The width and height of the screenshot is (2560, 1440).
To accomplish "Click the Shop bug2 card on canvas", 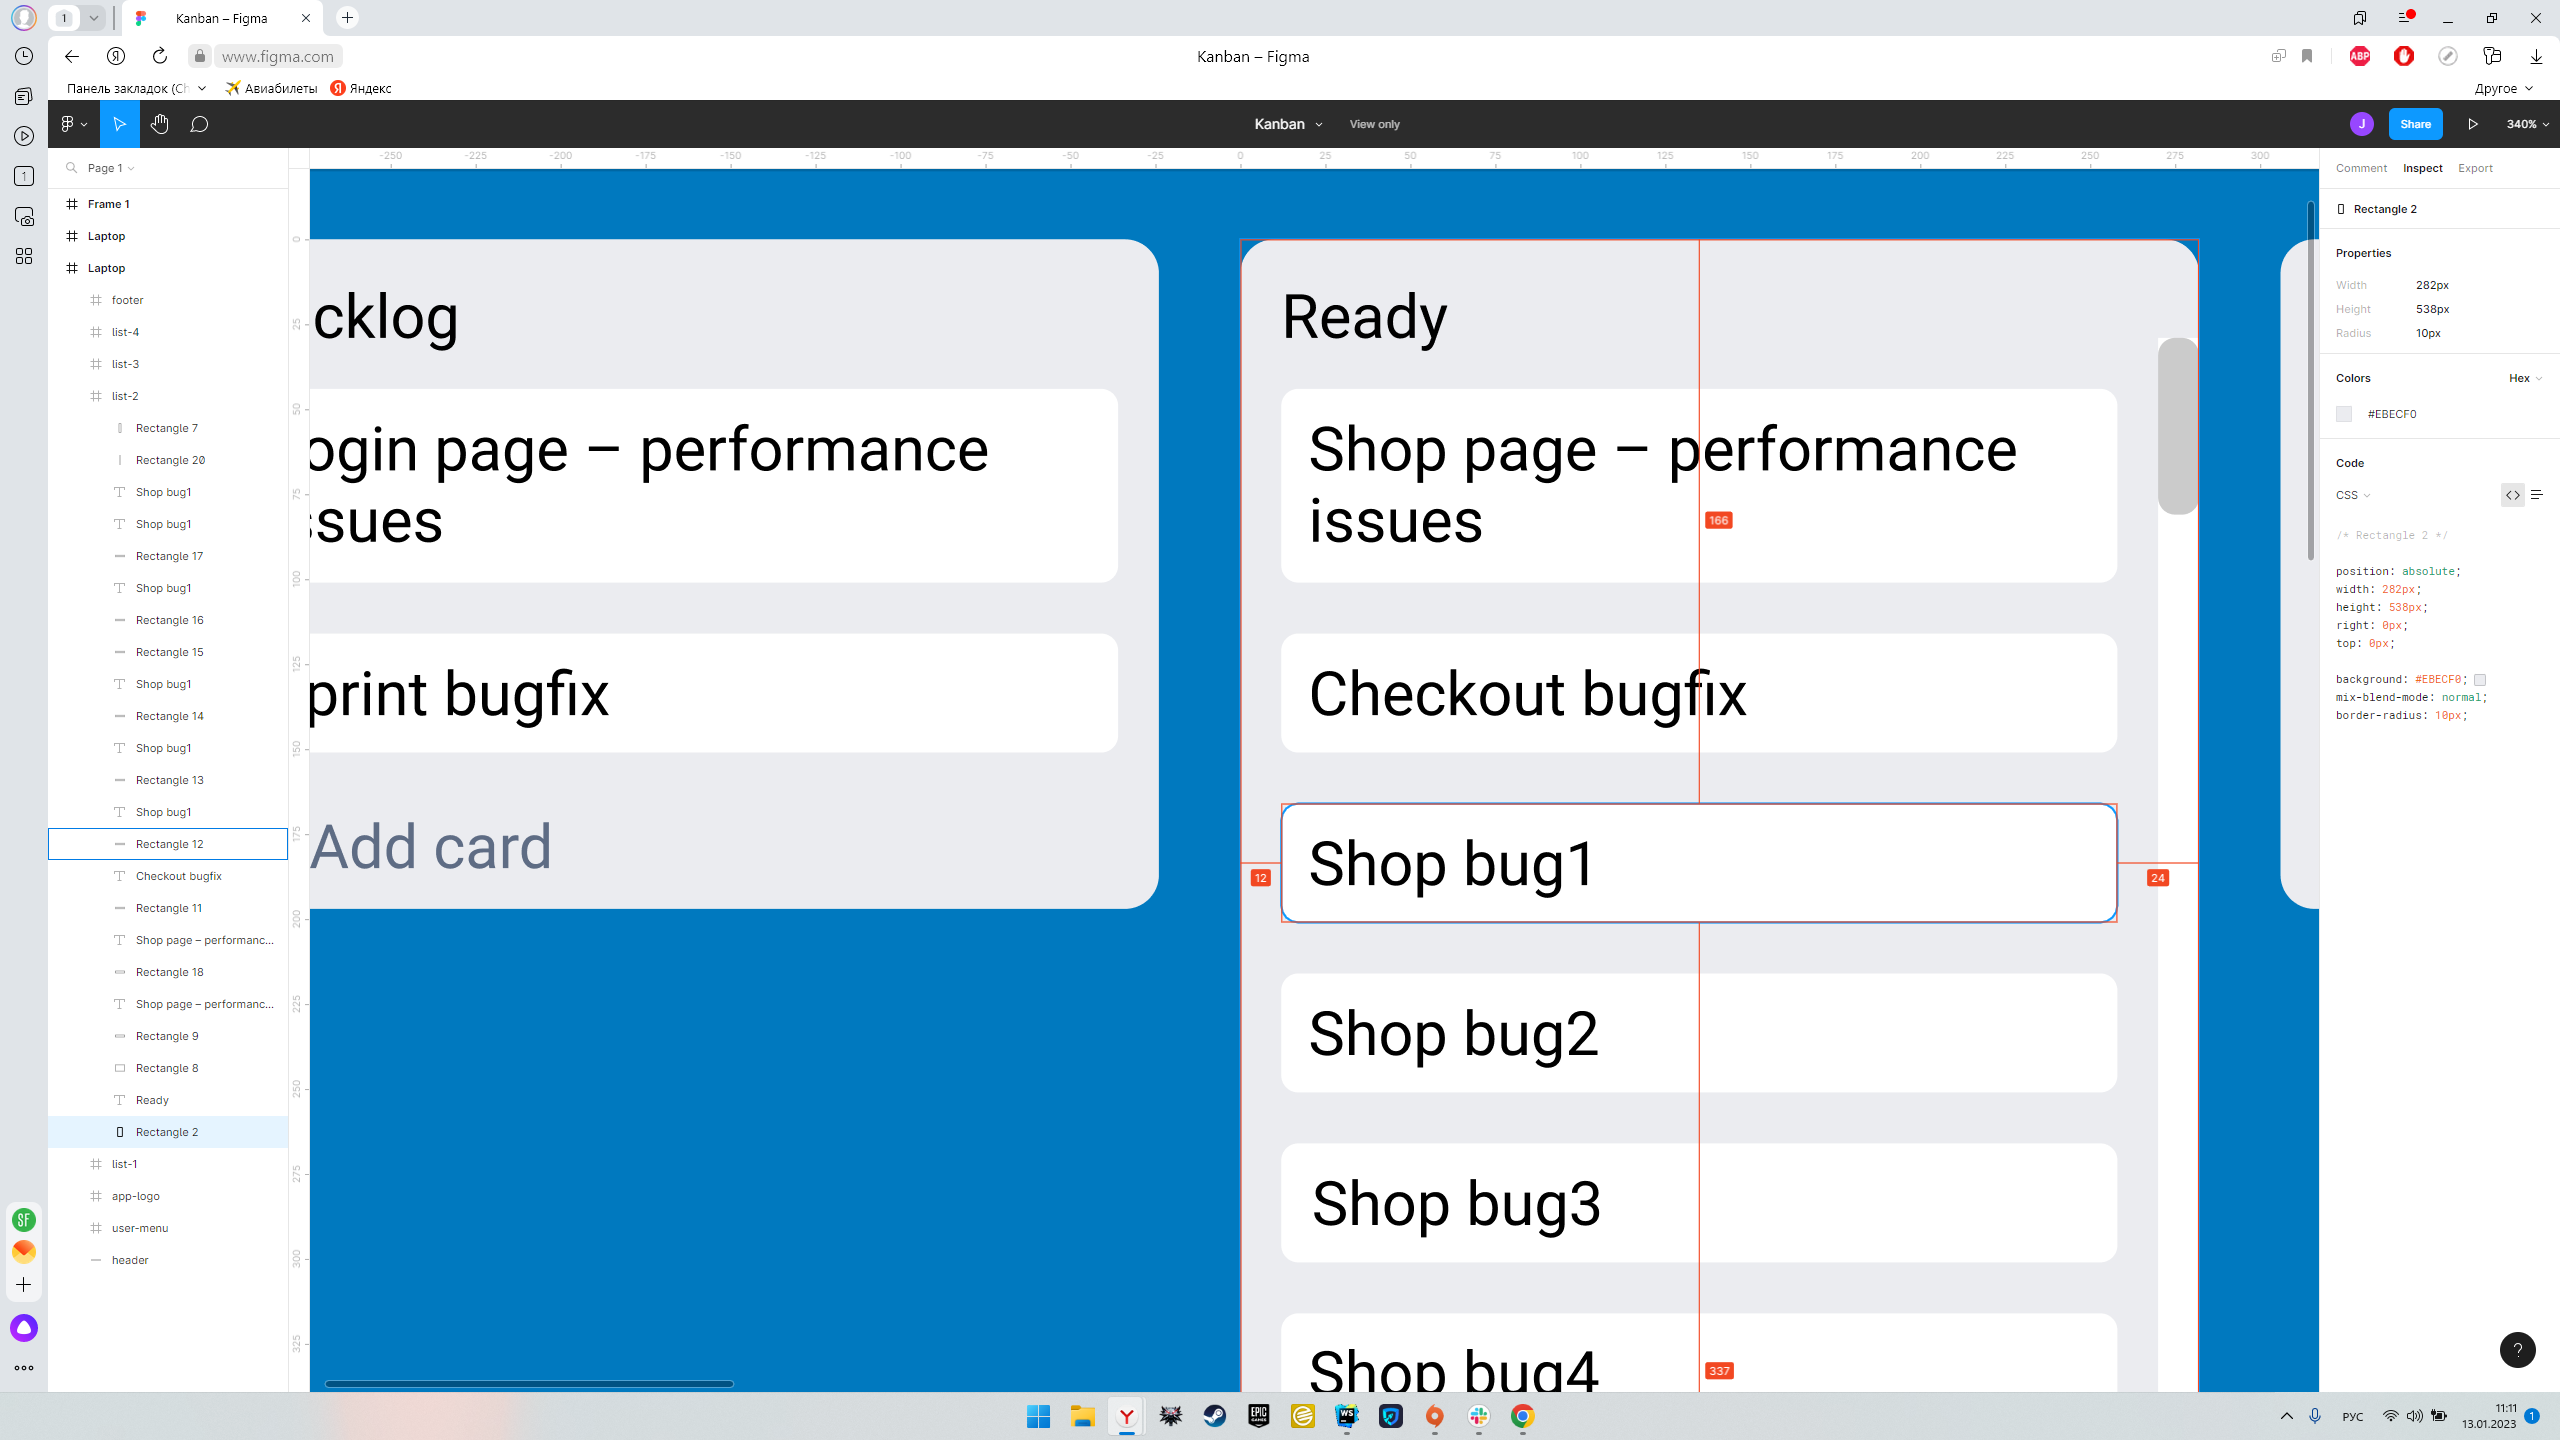I will coord(1698,1033).
